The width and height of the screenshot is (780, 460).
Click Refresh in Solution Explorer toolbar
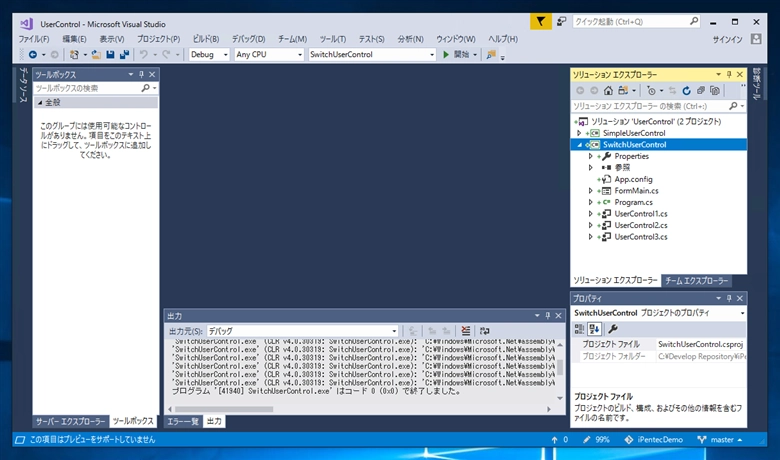tap(686, 91)
